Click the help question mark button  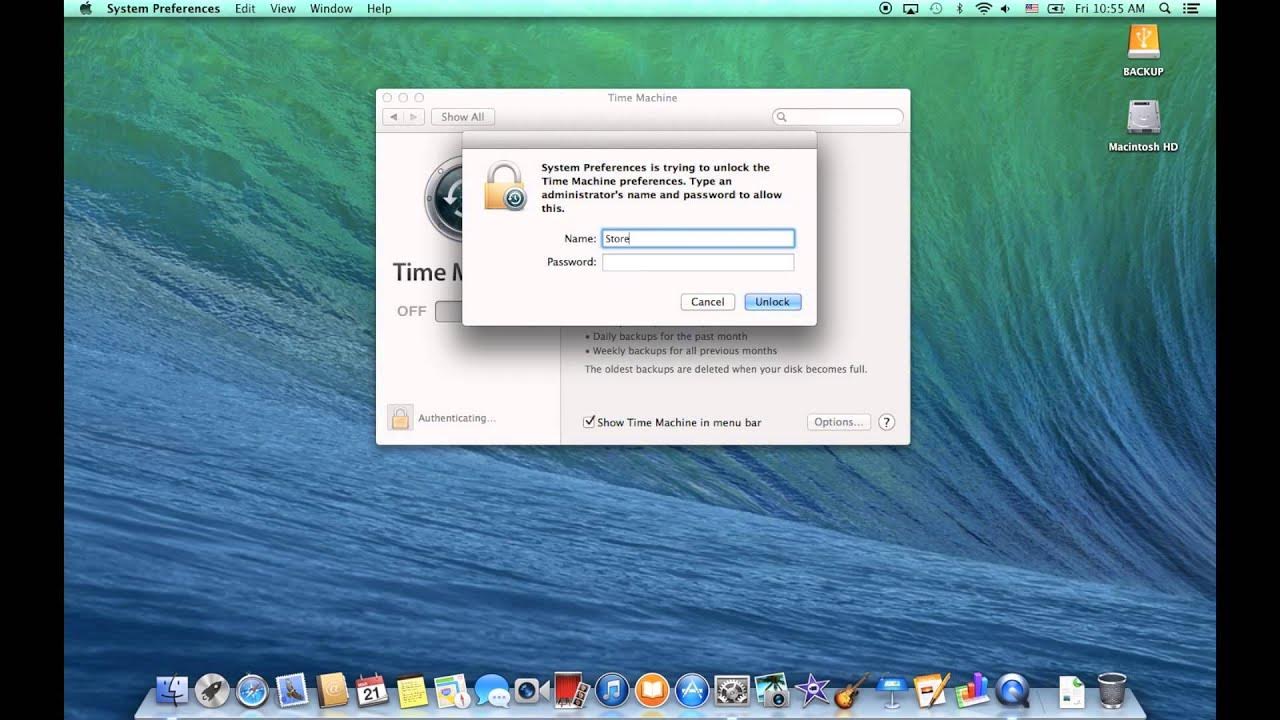886,422
